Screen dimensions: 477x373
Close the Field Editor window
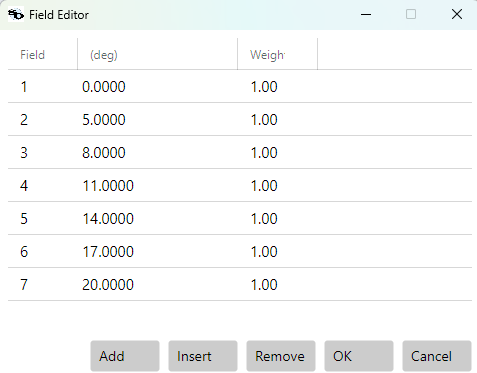457,14
